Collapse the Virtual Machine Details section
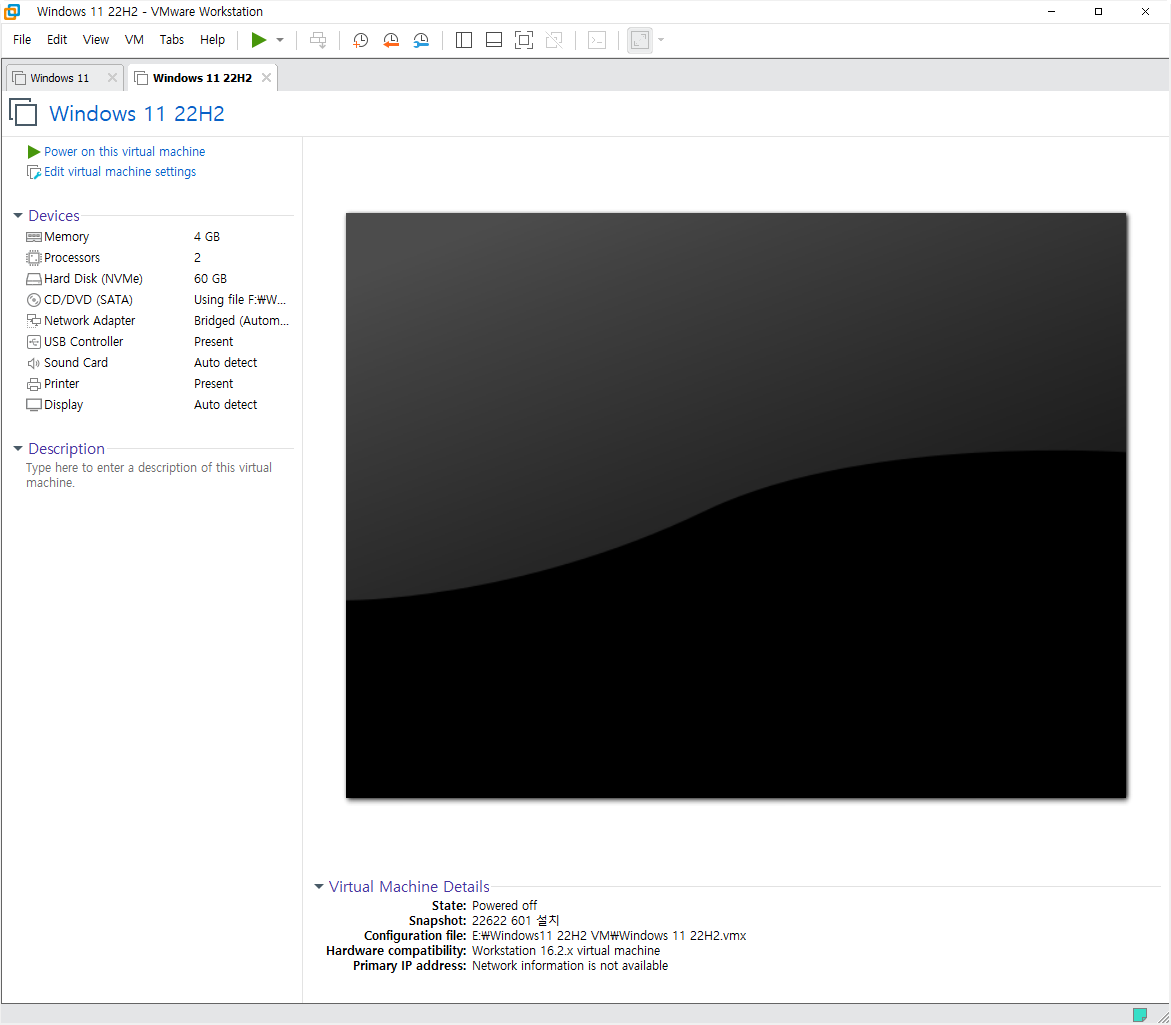The image size is (1171, 1025). 319,887
